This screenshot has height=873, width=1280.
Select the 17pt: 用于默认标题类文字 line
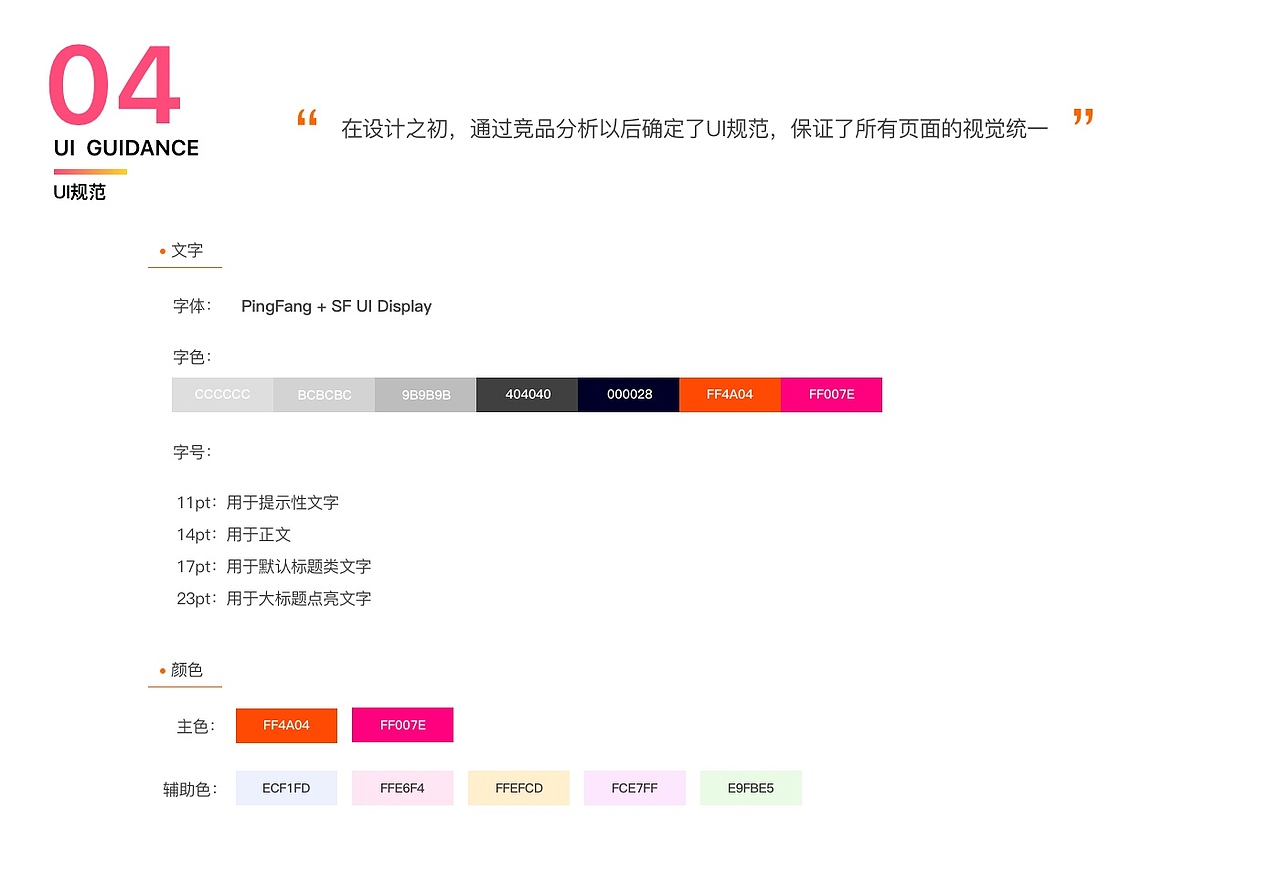[274, 566]
